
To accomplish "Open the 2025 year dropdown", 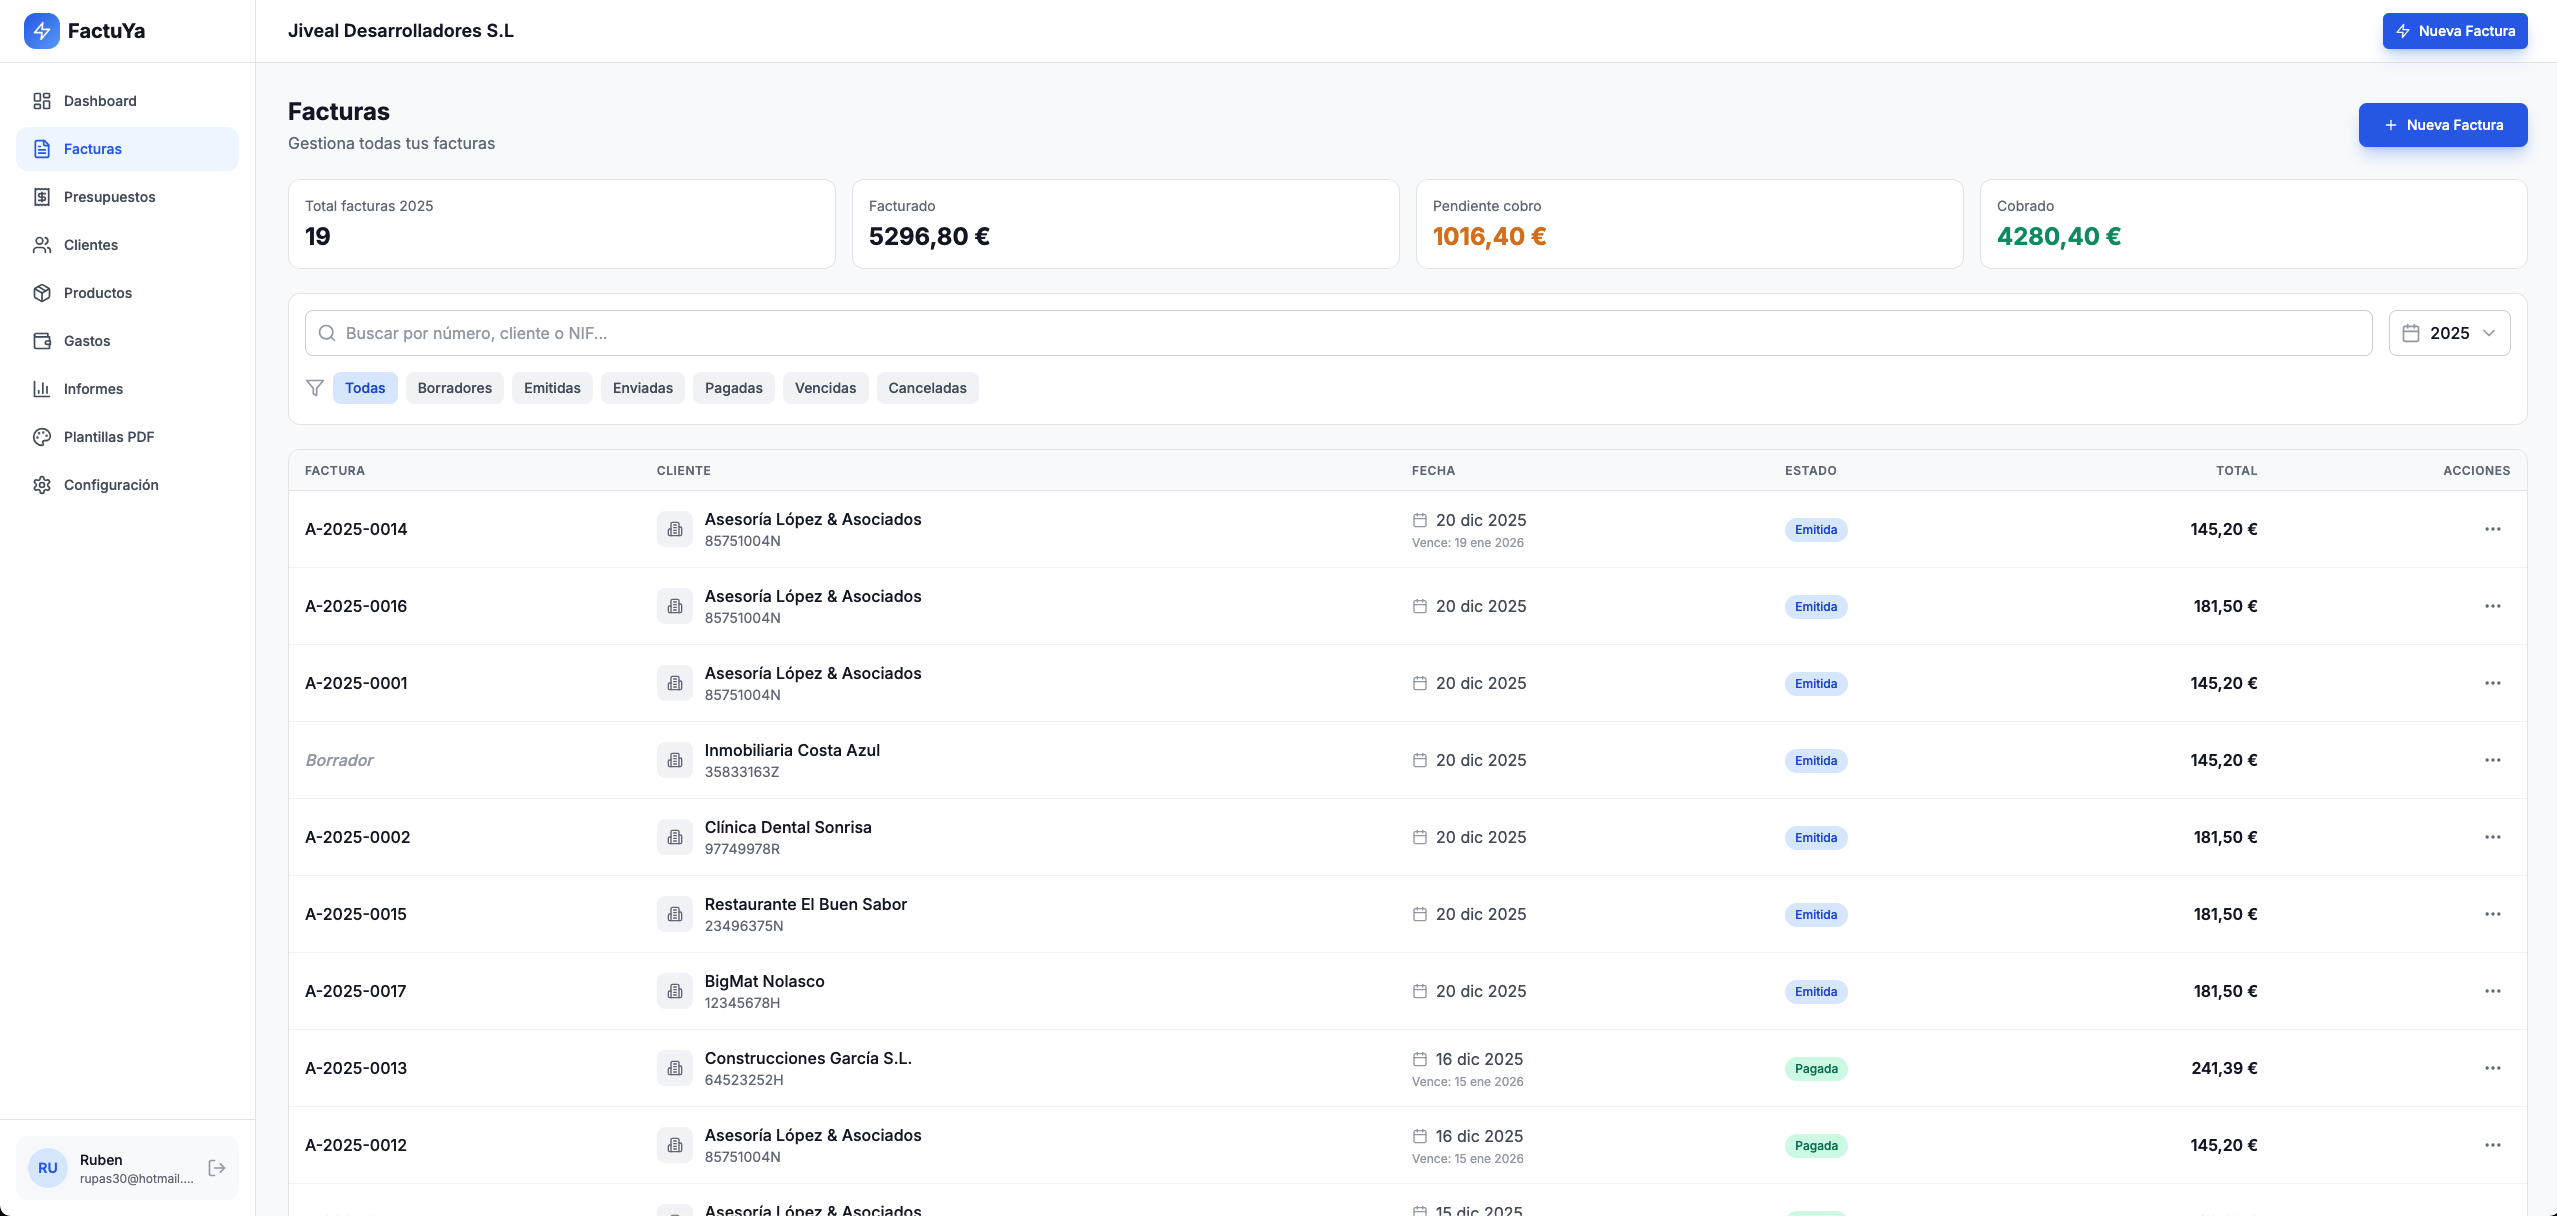I will click(x=2450, y=332).
